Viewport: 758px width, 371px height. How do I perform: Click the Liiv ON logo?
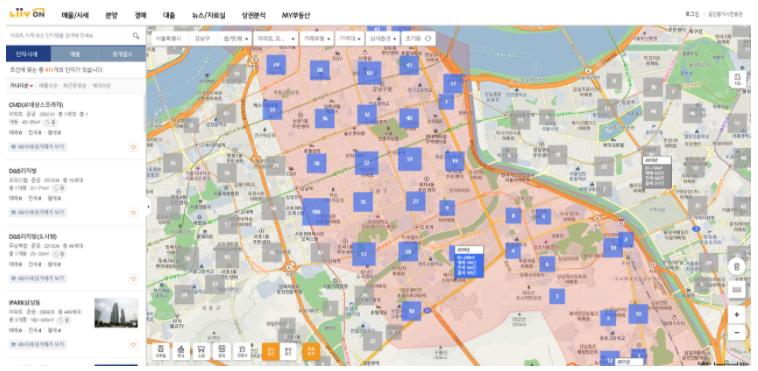click(x=28, y=13)
